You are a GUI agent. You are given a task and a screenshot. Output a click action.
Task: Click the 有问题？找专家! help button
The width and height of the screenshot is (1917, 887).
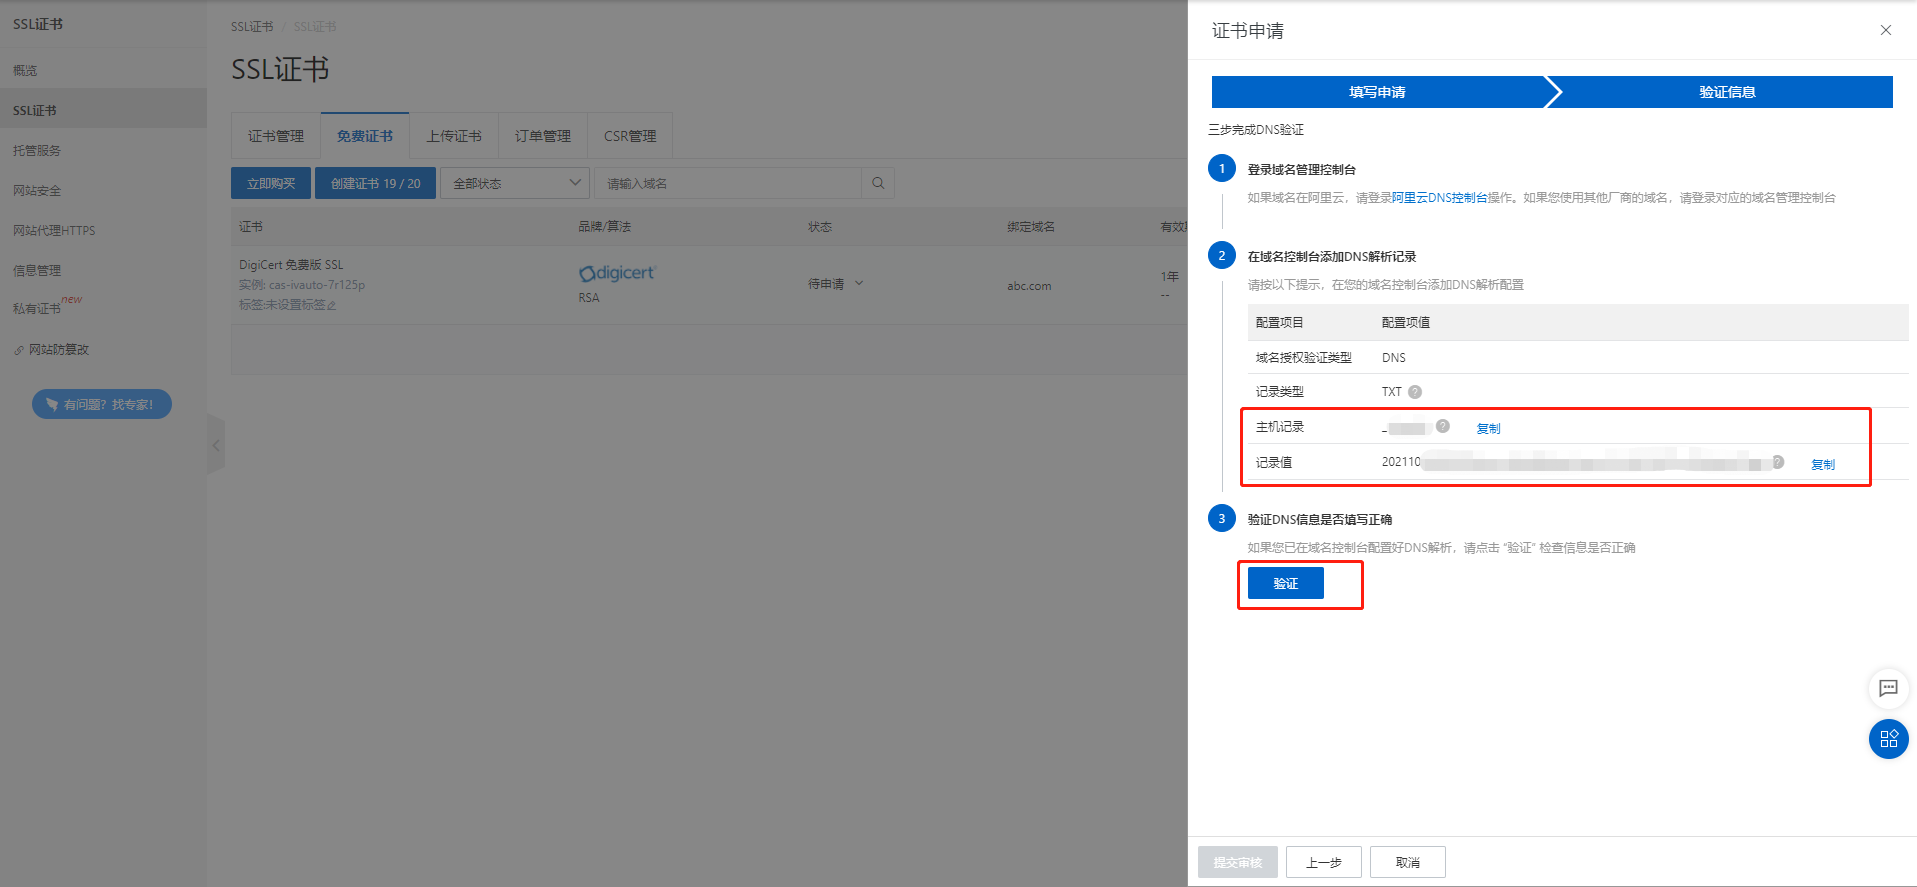coord(102,404)
